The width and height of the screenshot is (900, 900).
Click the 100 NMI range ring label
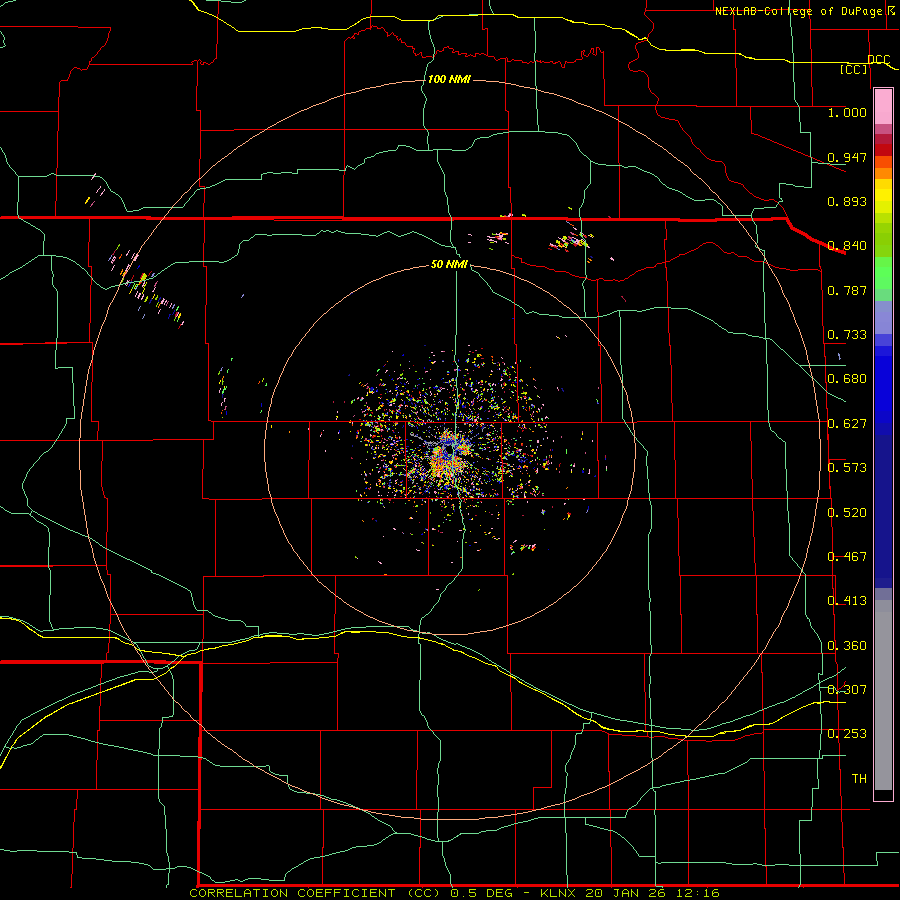[x=449, y=79]
